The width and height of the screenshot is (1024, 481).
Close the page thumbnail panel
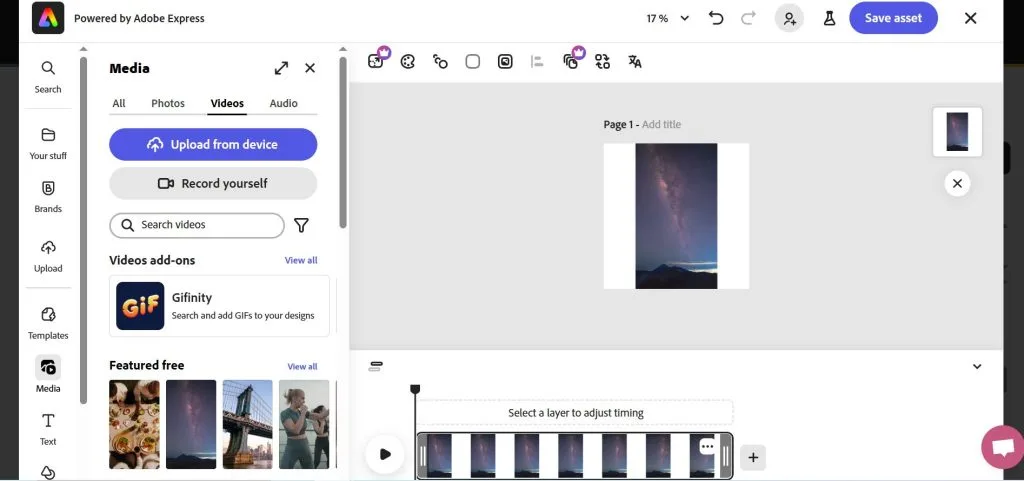[x=957, y=183]
